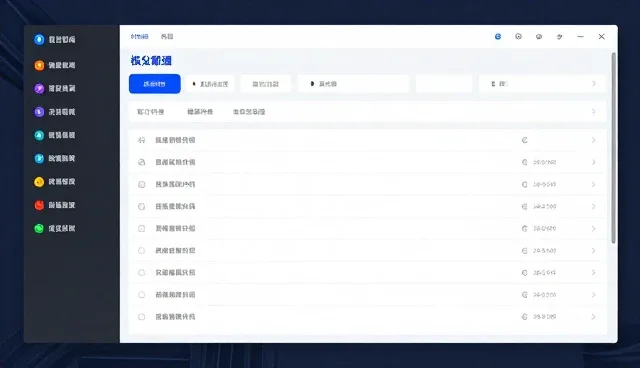Image resolution: width=640 pixels, height=368 pixels.
Task: Expand the eighth list row via its chevron
Action: 594,295
